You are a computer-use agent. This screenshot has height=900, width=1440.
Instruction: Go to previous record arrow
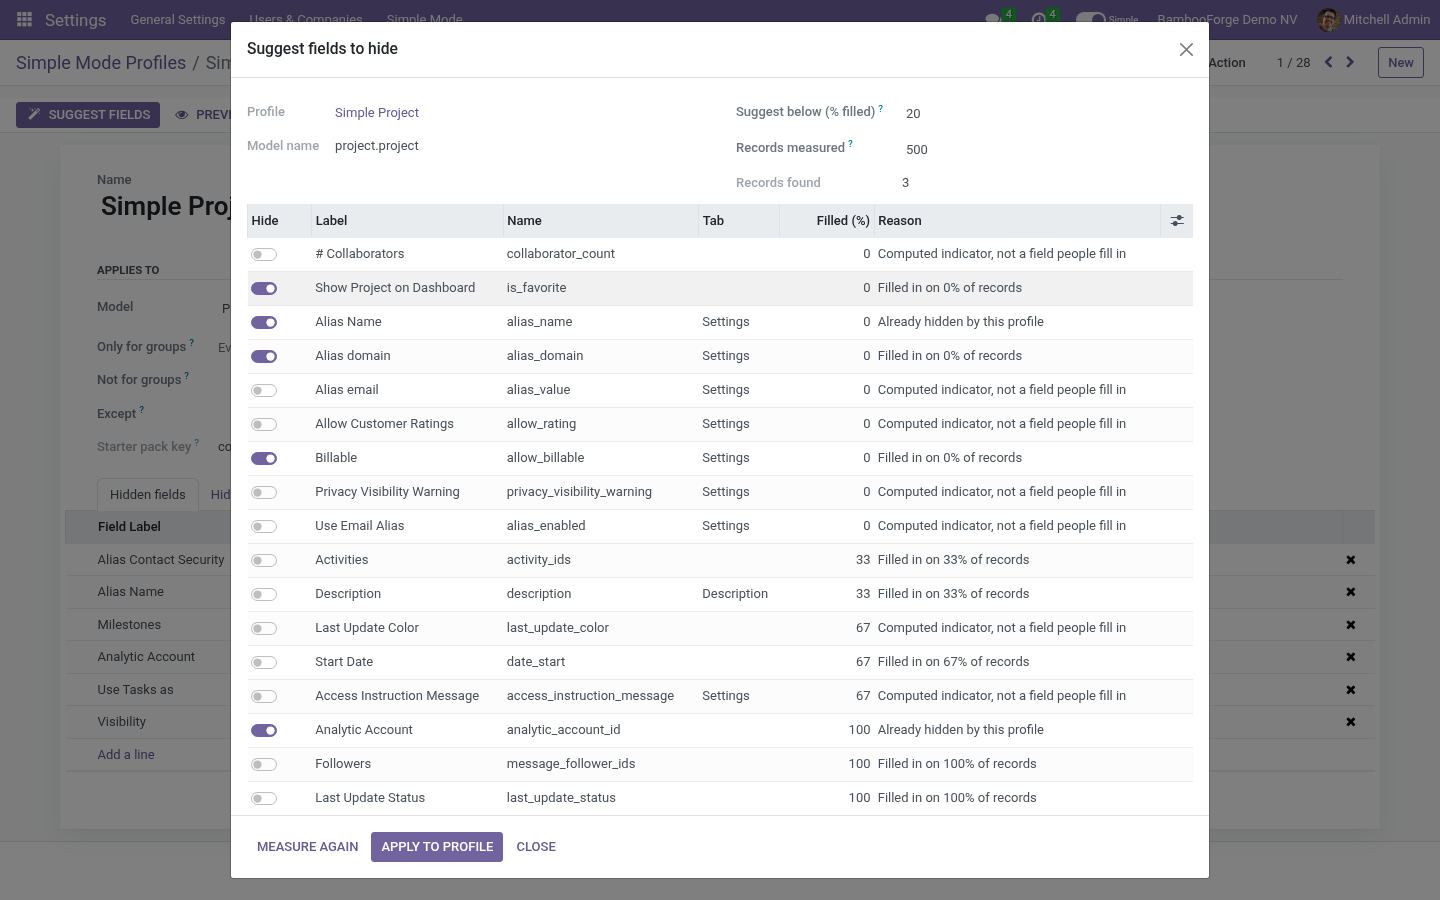[x=1328, y=62]
